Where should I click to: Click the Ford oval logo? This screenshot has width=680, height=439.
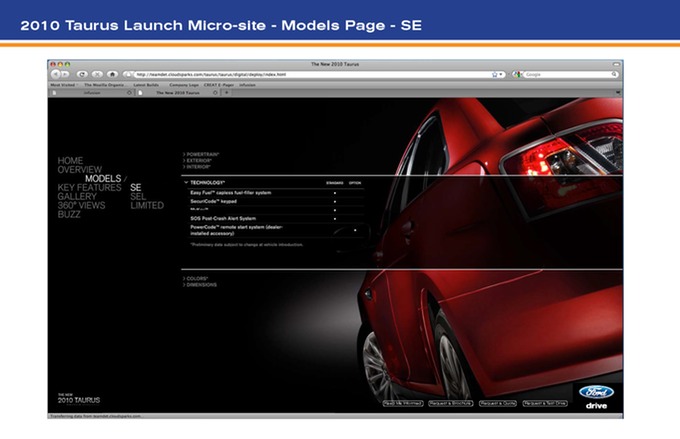coord(596,392)
